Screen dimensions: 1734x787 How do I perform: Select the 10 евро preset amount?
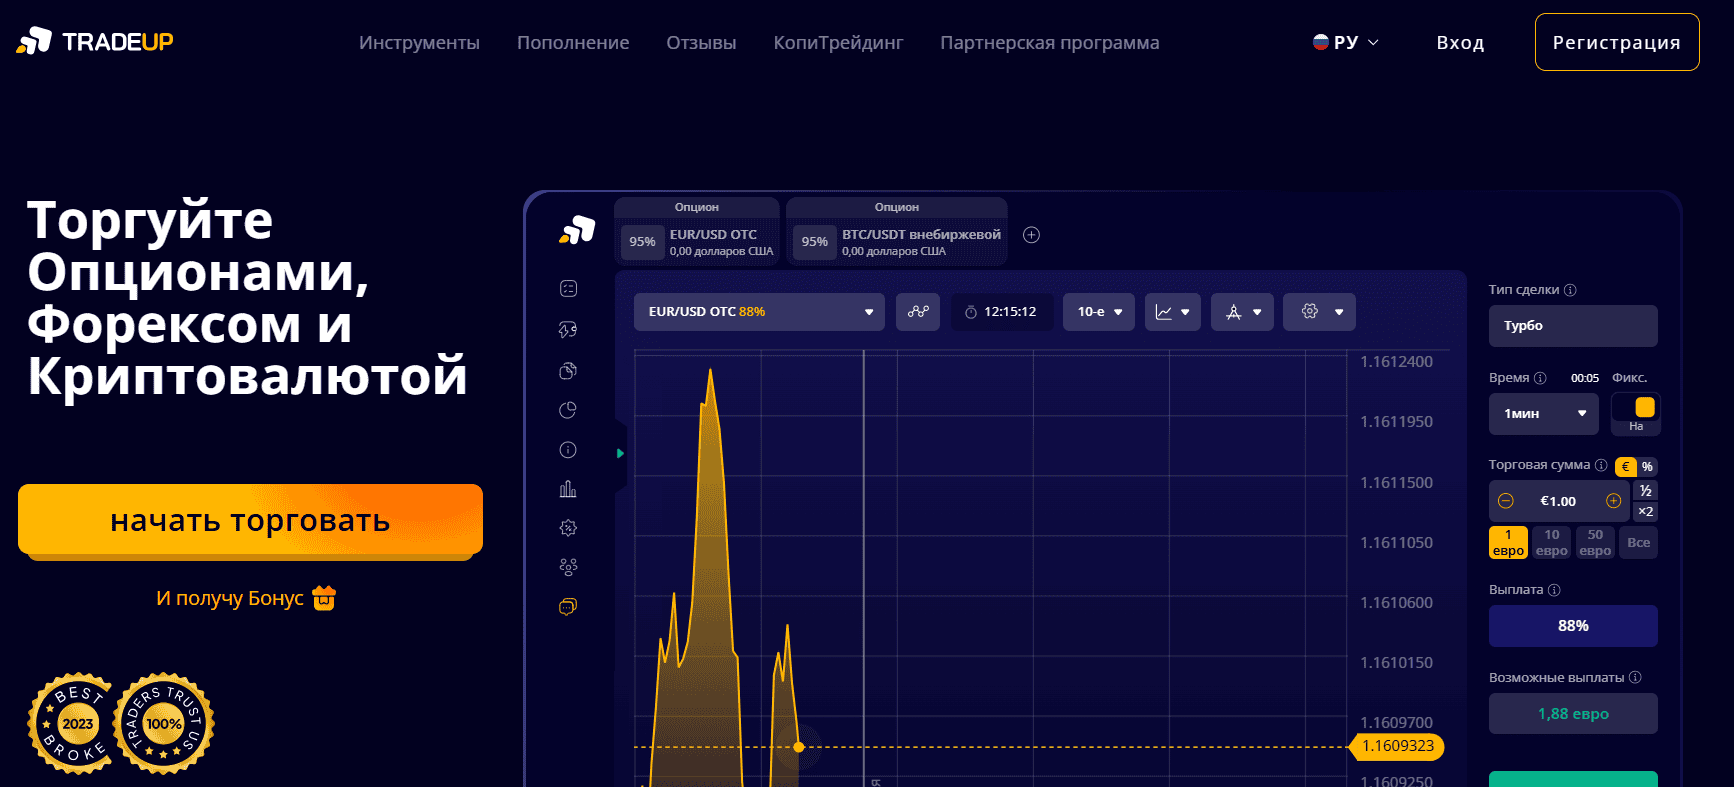click(1551, 543)
